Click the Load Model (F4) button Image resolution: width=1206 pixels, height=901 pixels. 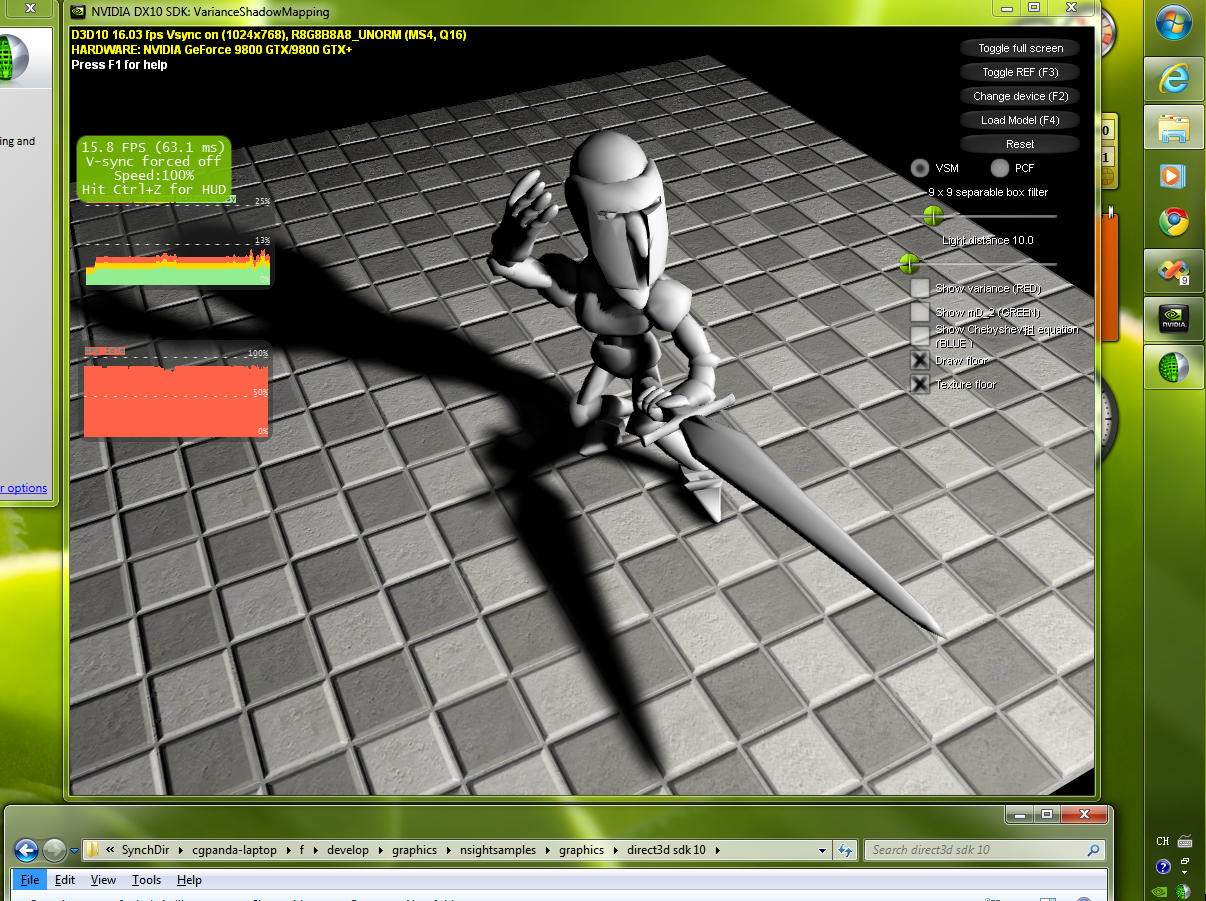point(1020,120)
